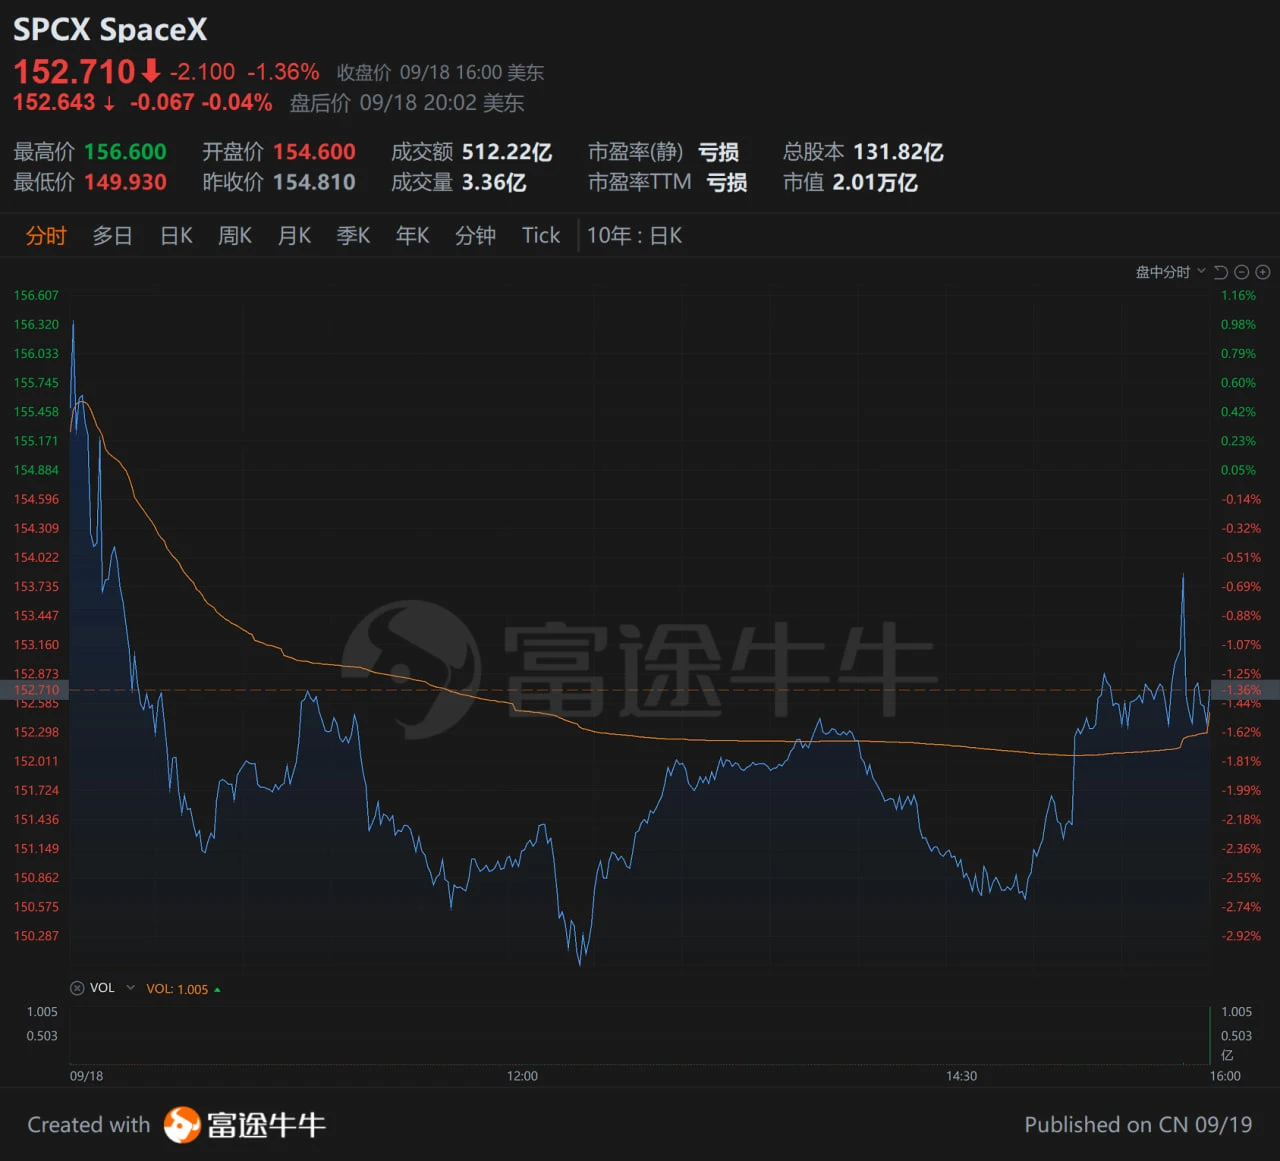The width and height of the screenshot is (1280, 1161).
Task: Open the 年K chart tab
Action: pyautogui.click(x=412, y=236)
